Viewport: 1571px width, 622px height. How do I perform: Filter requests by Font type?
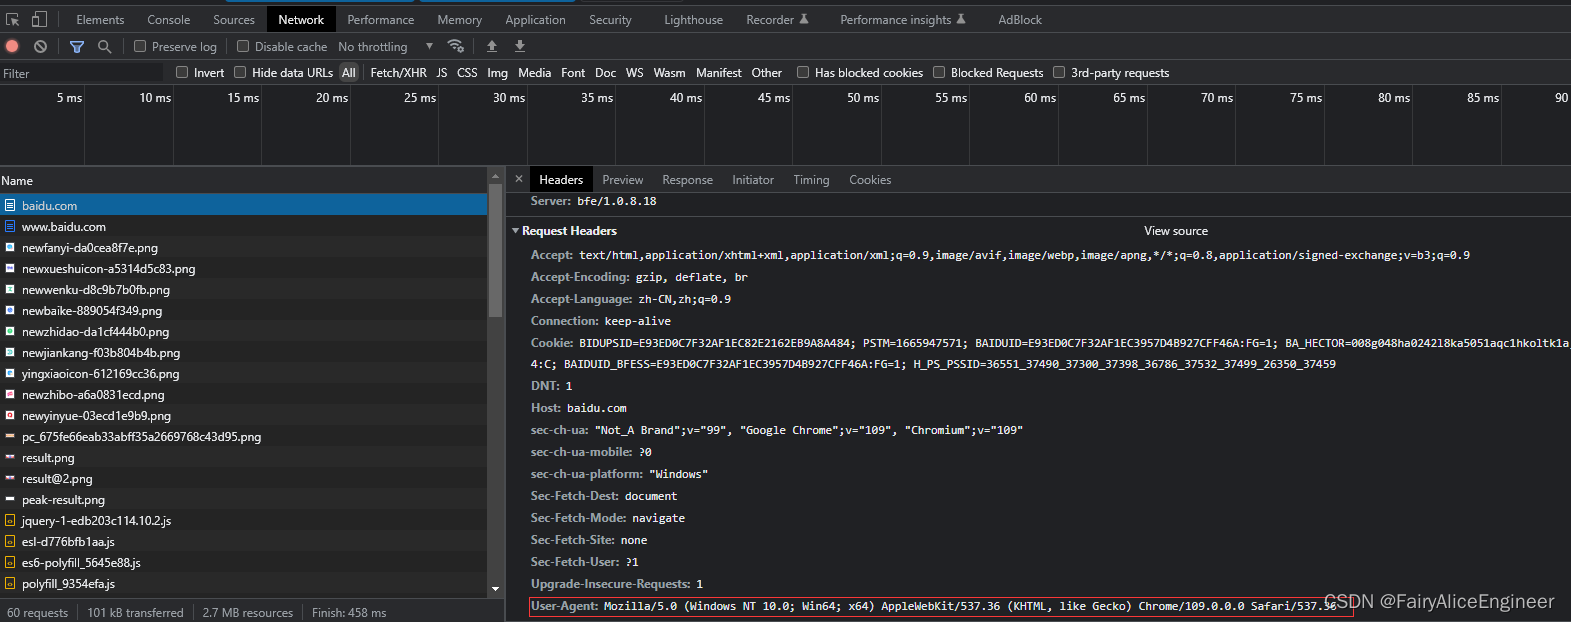[573, 72]
